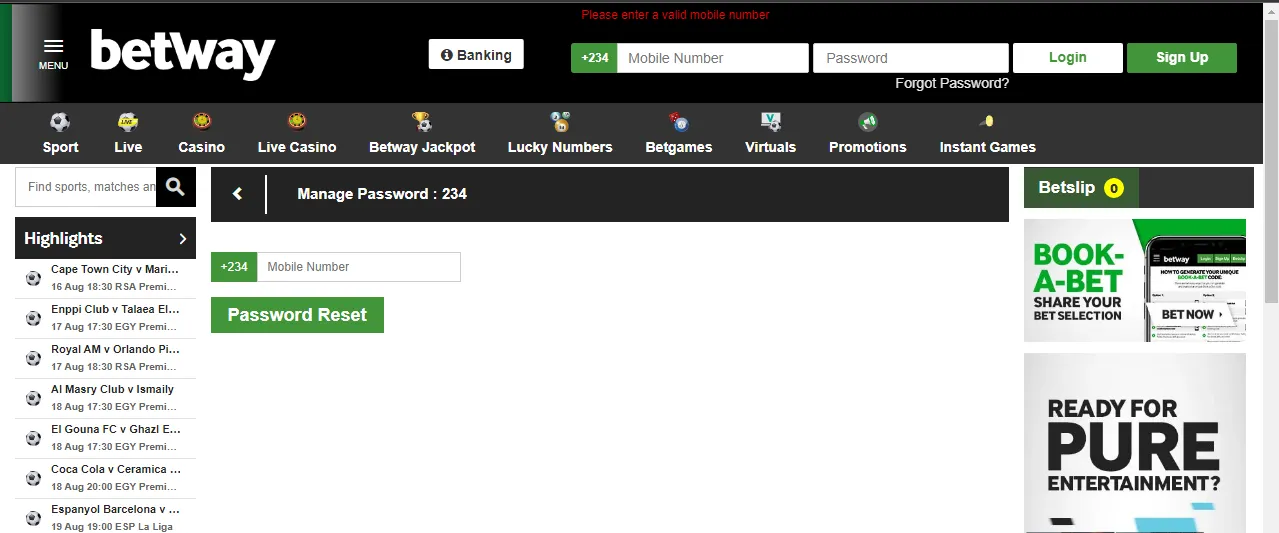Click the Find sports search field
Screen dimensions: 1279x533
(x=86, y=187)
